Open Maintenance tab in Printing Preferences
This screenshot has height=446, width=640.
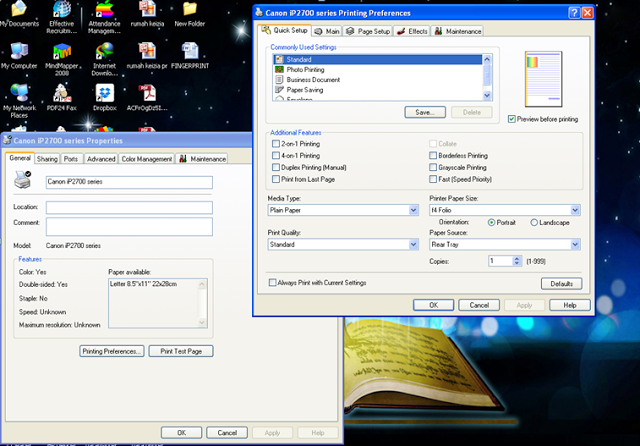pos(458,31)
